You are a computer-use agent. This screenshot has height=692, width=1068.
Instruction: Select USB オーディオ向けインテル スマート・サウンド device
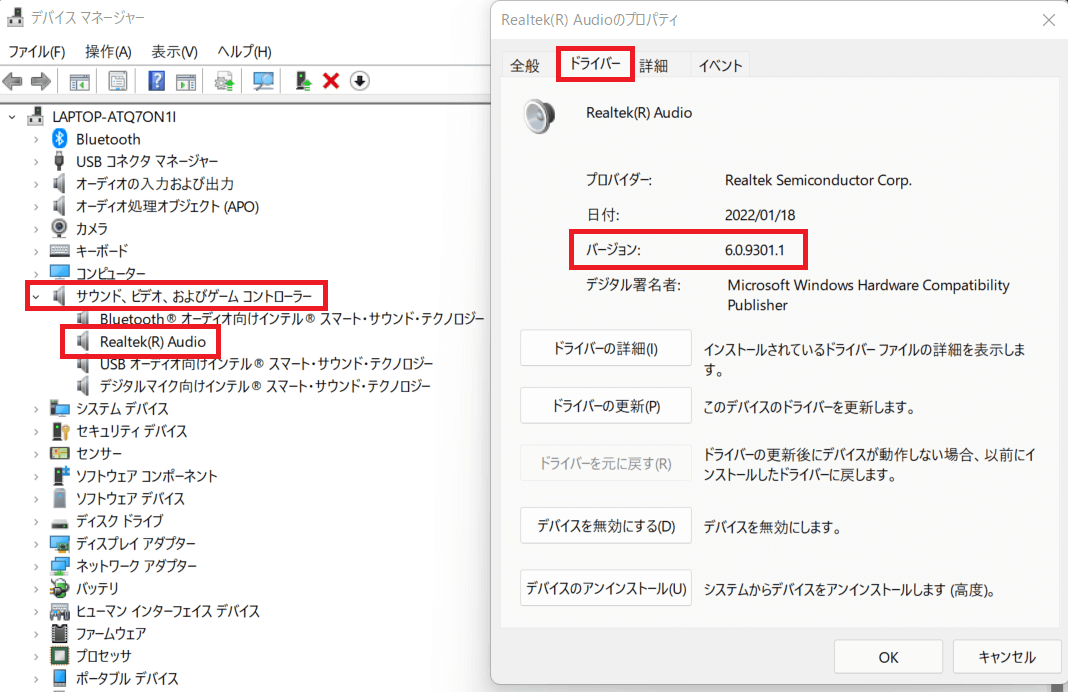point(266,364)
